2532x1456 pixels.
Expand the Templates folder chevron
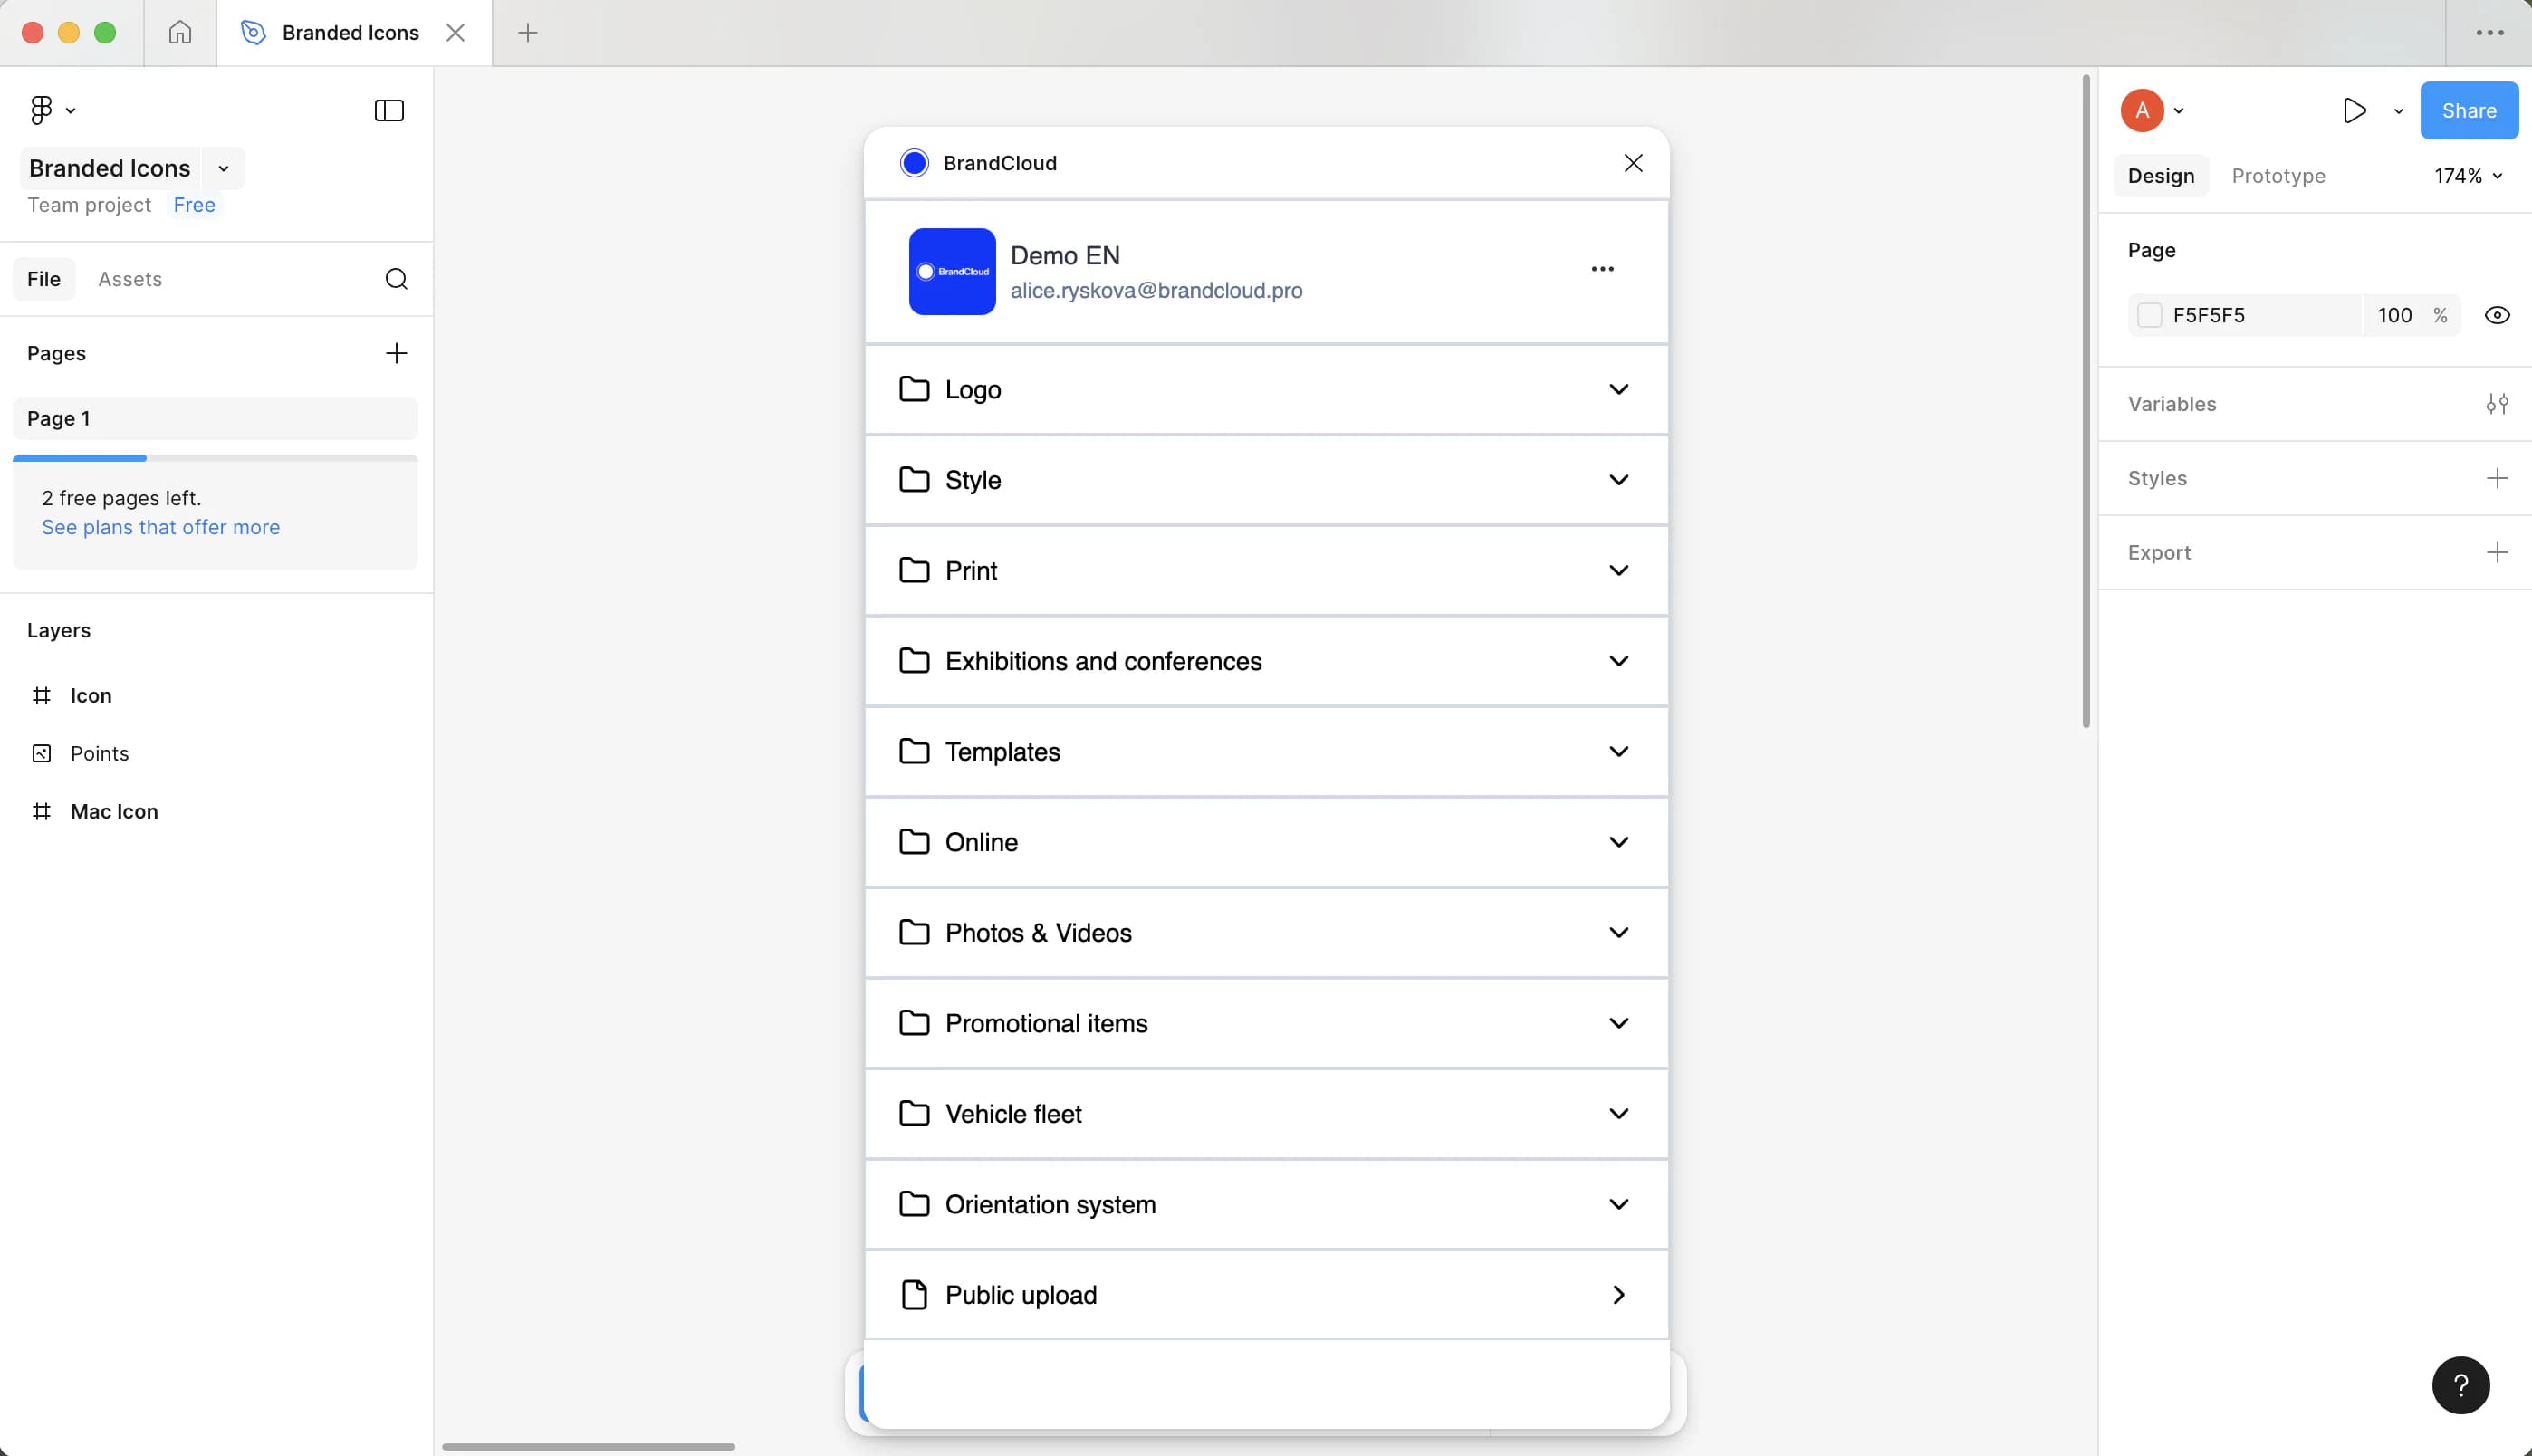click(1618, 751)
